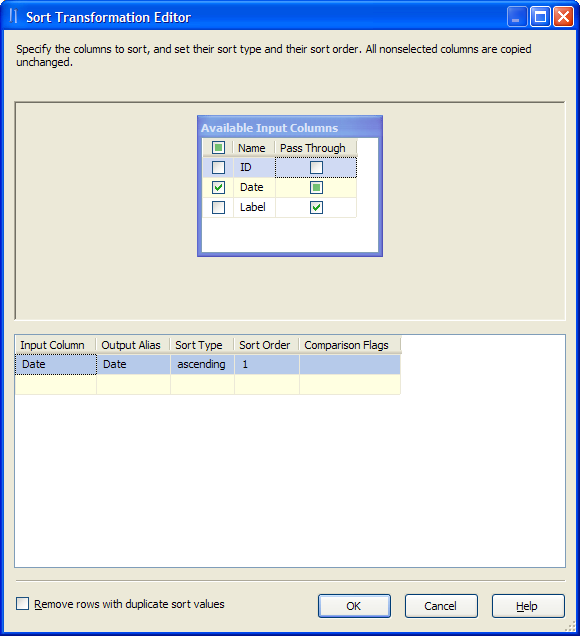Uncheck Pass Through checkbox for Label
The width and height of the screenshot is (580, 636).
316,207
